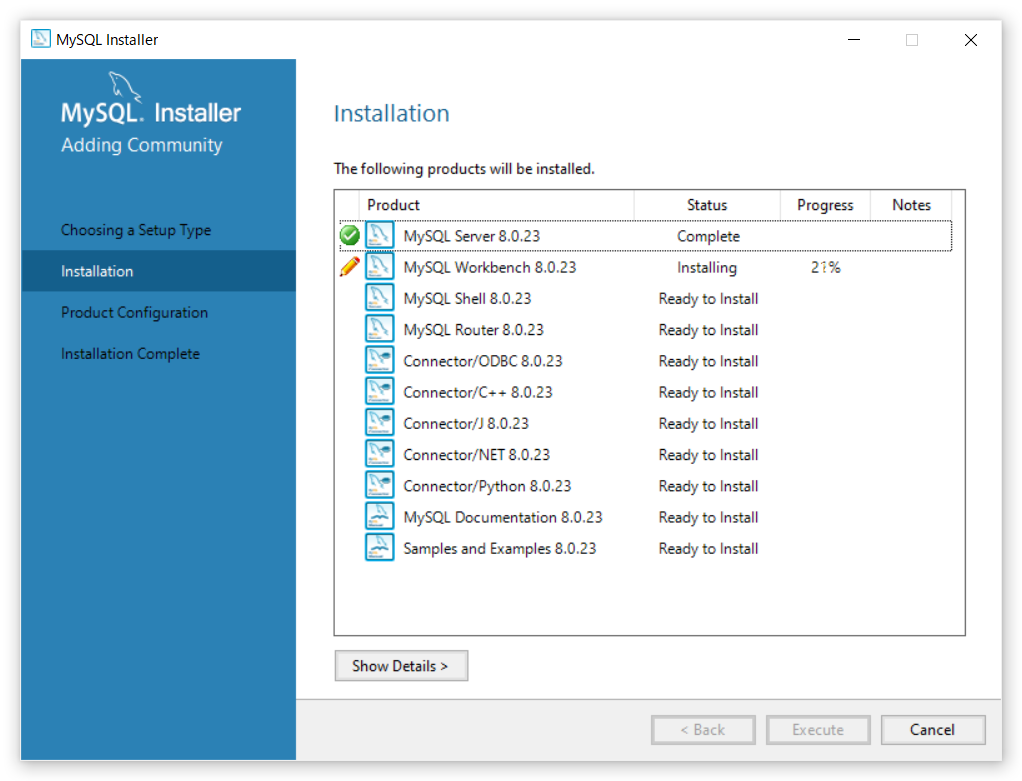
Task: Click the green checkmark beside MySQL Server
Action: (x=350, y=235)
